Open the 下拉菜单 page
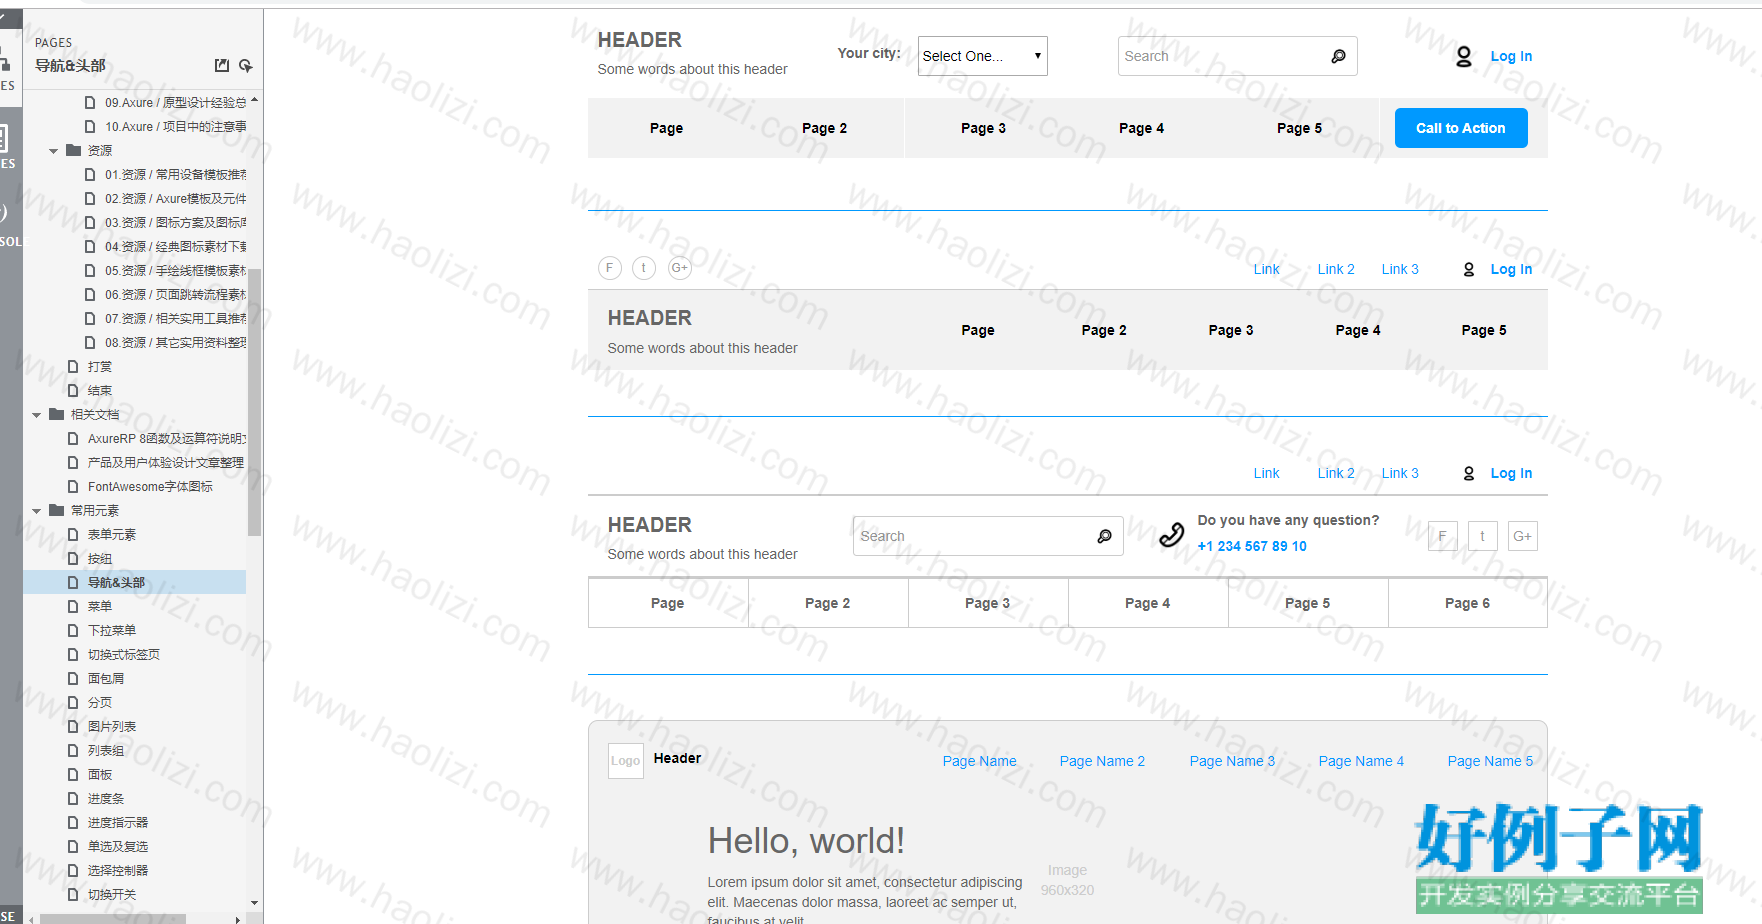The height and width of the screenshot is (924, 1762). click(x=112, y=630)
